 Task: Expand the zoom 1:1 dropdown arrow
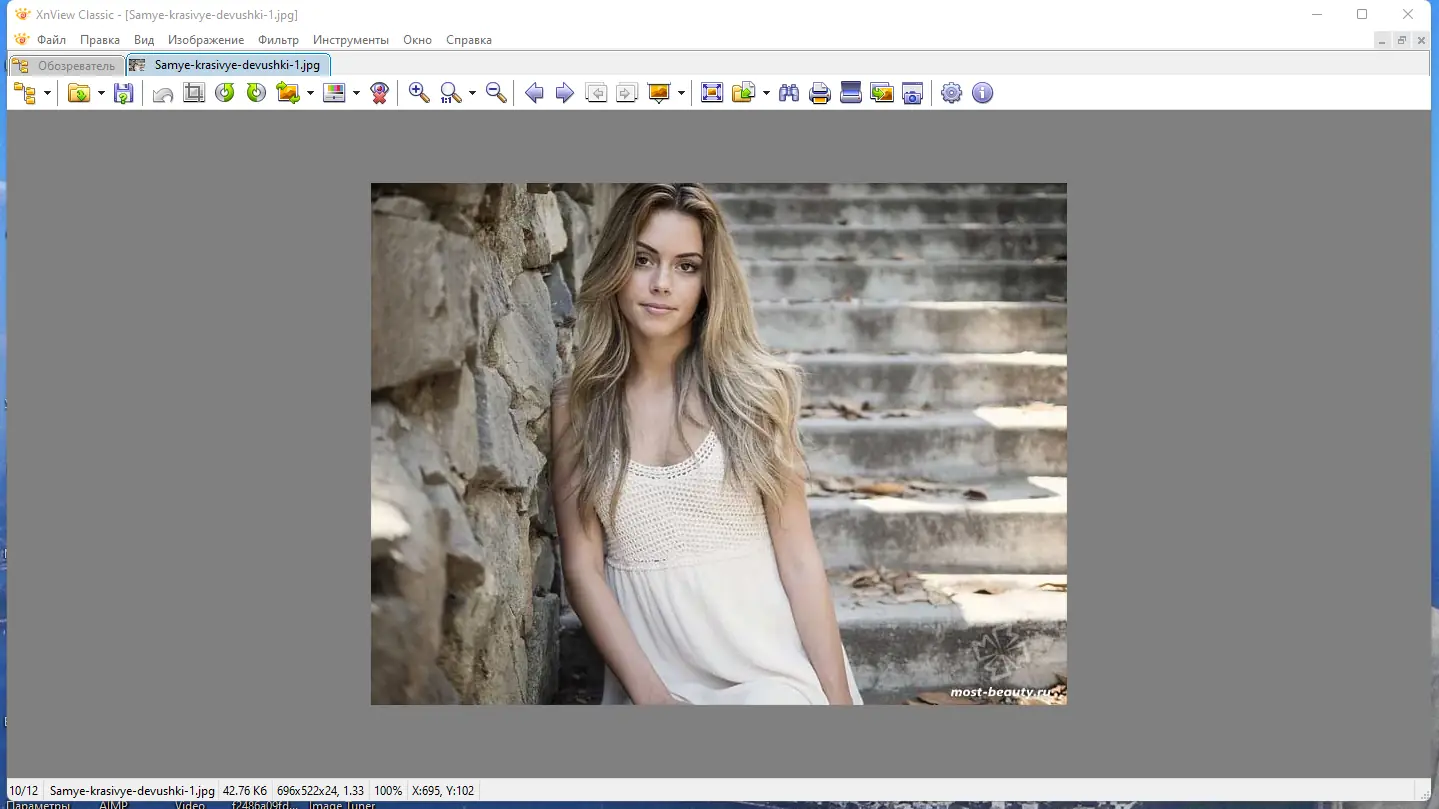click(x=472, y=93)
